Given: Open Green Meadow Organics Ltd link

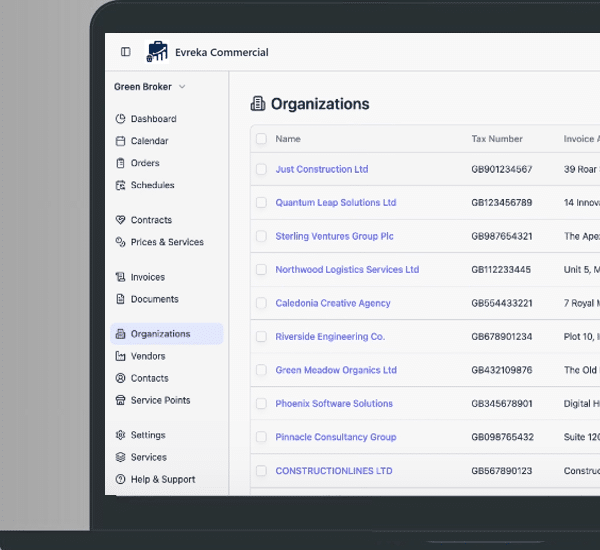Looking at the screenshot, I should [x=336, y=370].
